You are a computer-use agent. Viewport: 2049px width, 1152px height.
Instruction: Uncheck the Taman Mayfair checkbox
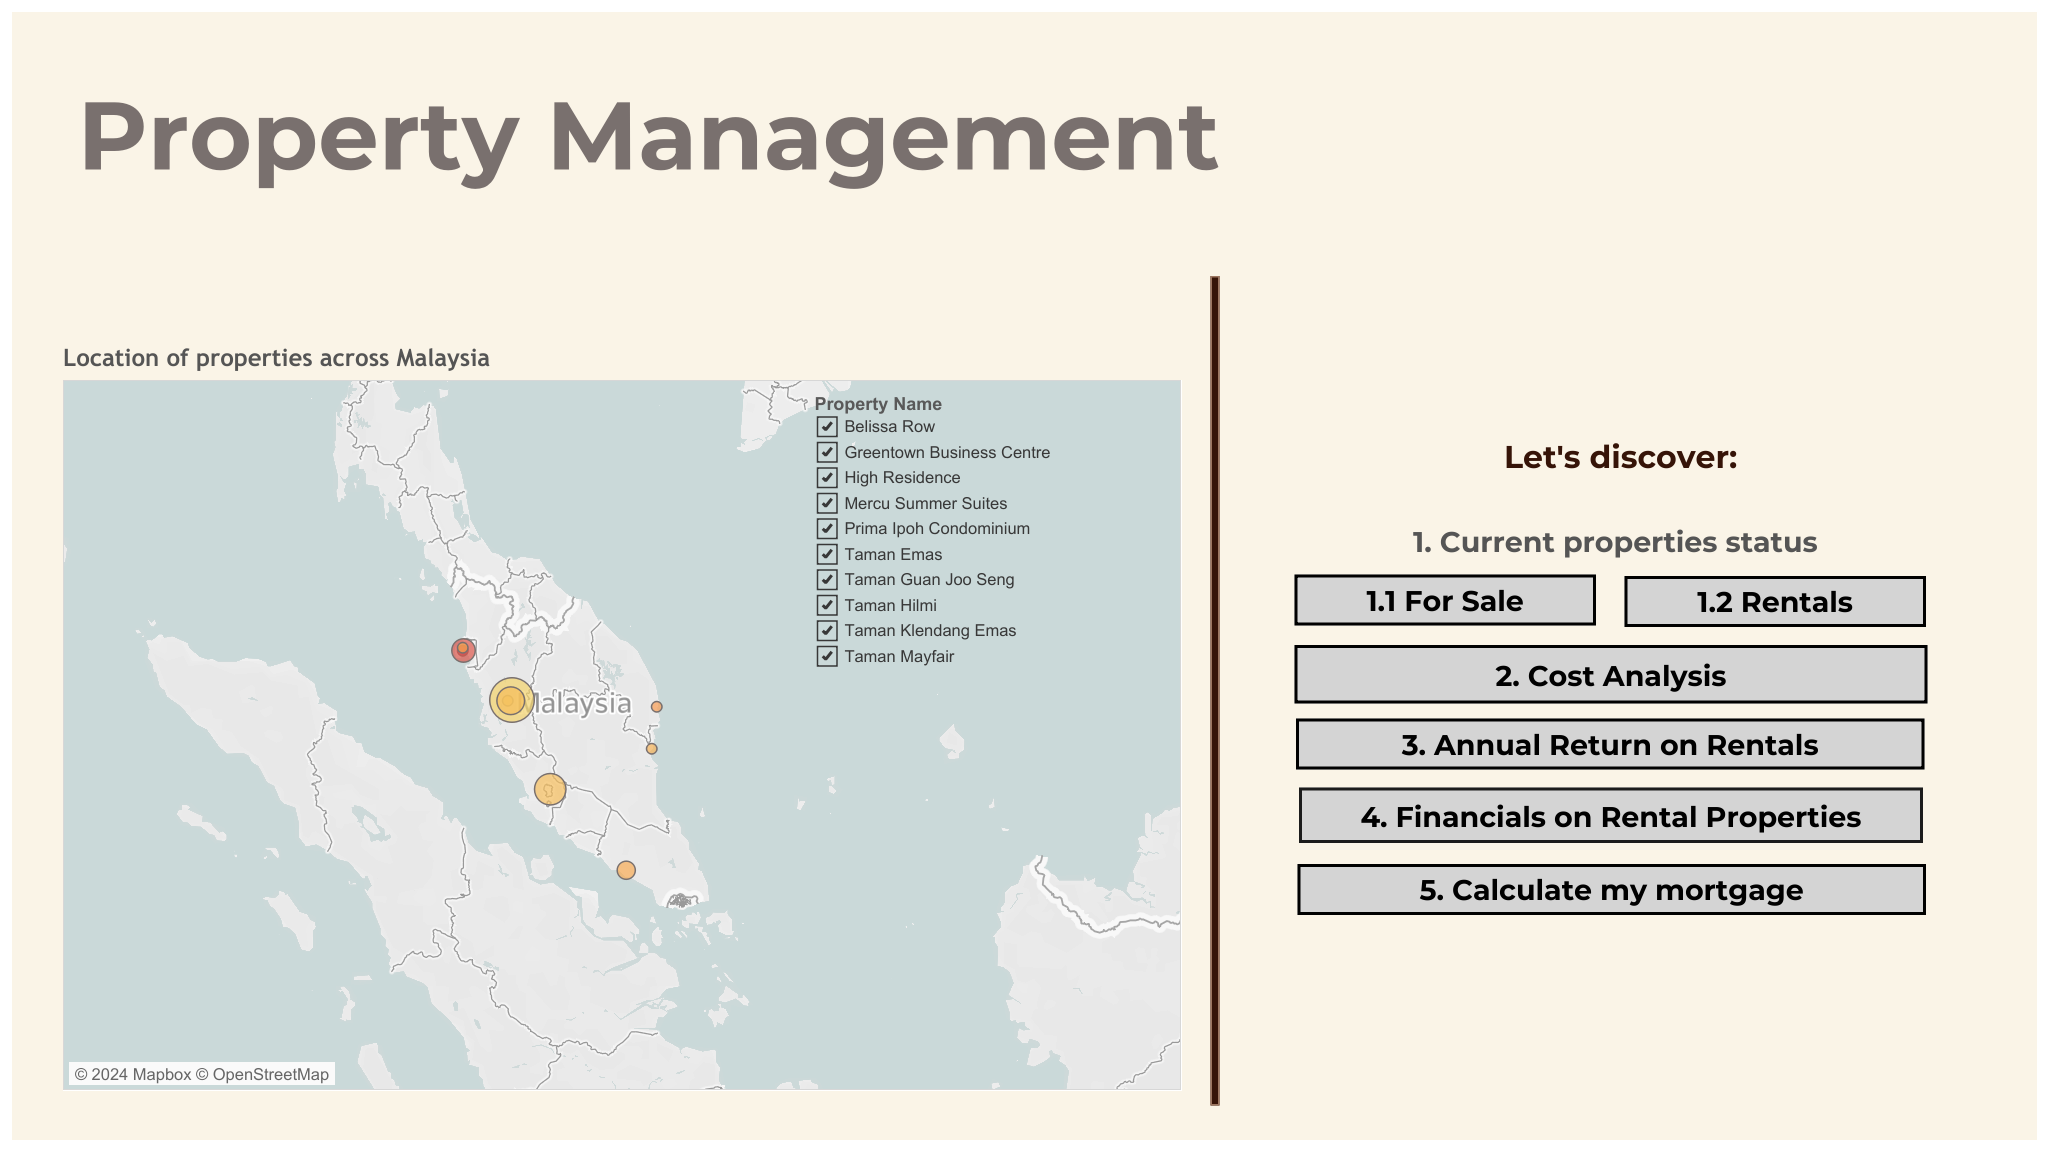827,656
